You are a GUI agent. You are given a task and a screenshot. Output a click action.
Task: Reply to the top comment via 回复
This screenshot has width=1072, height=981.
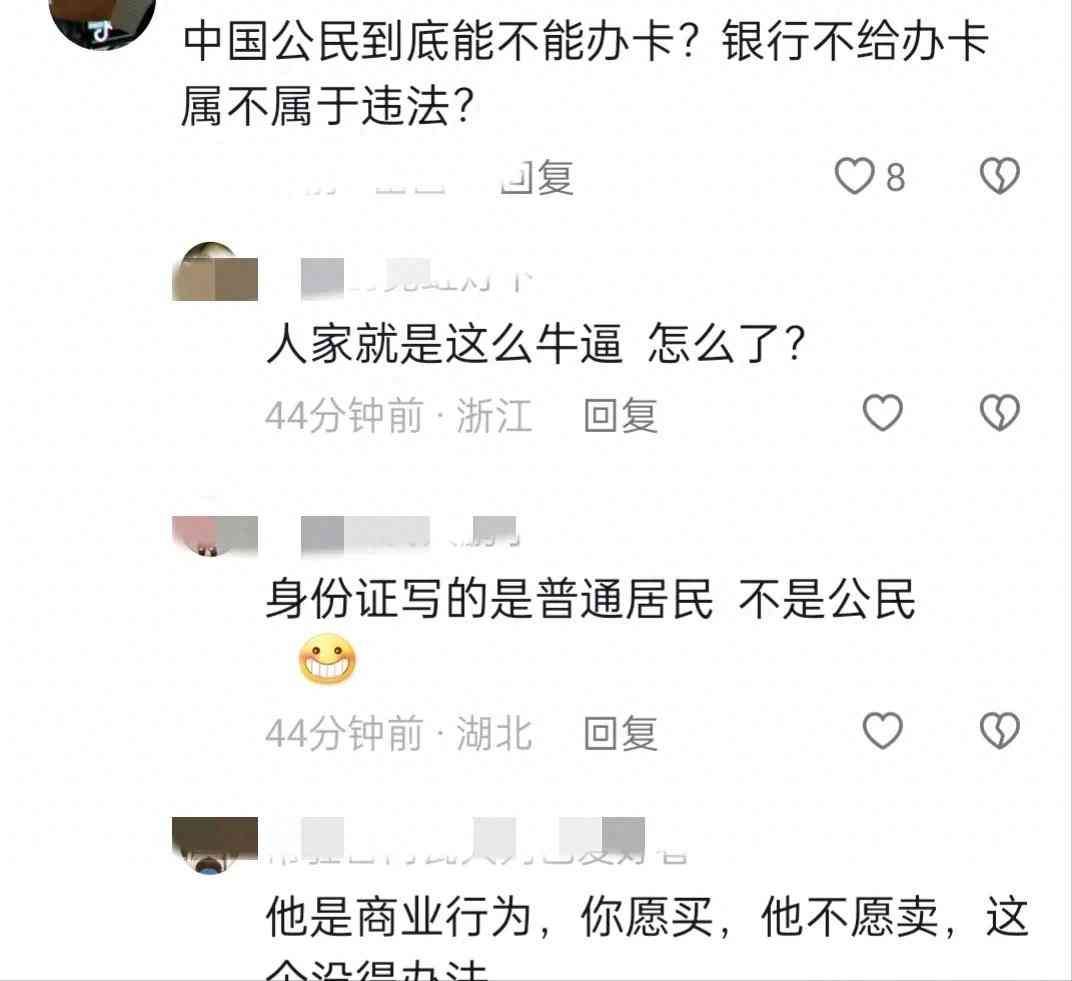point(537,178)
